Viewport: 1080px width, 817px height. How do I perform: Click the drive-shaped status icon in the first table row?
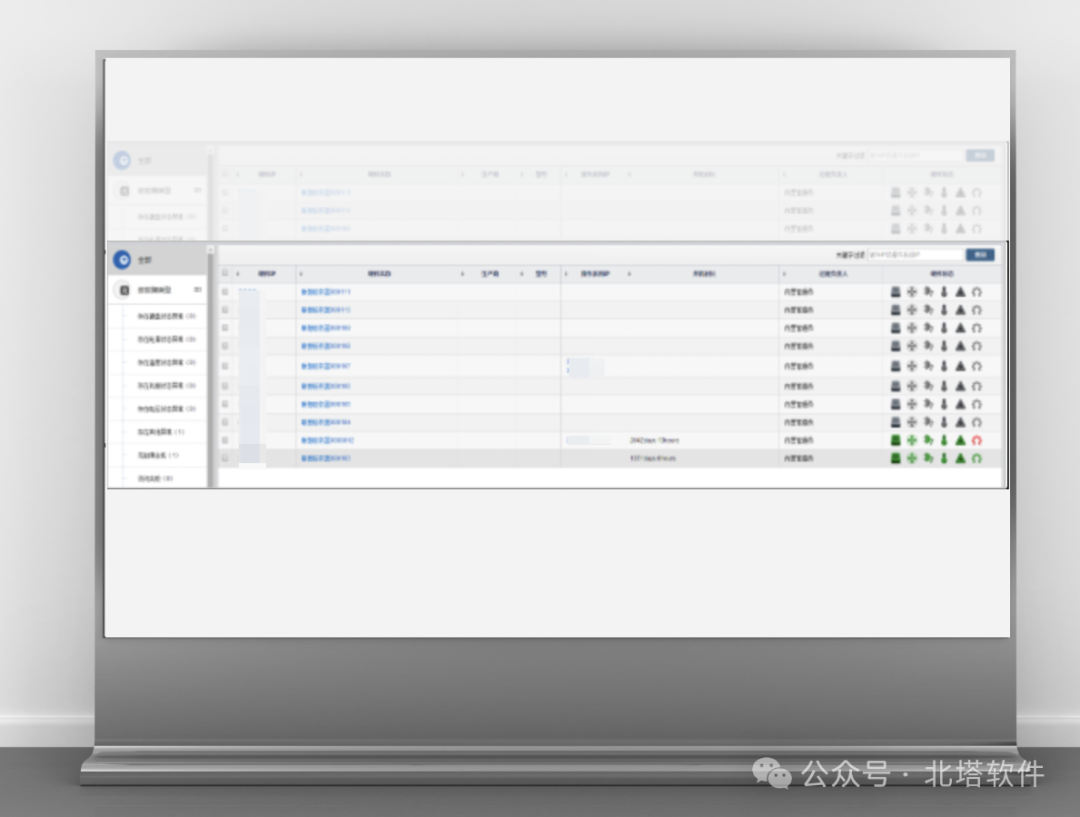(x=895, y=292)
